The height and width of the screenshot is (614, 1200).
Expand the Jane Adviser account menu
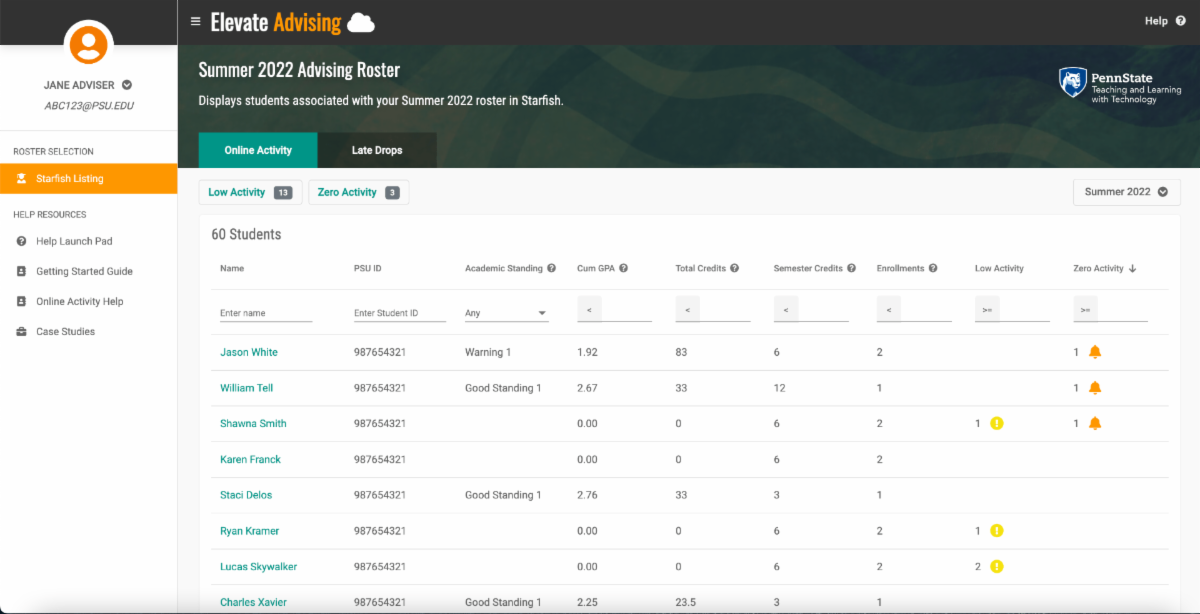coord(127,85)
